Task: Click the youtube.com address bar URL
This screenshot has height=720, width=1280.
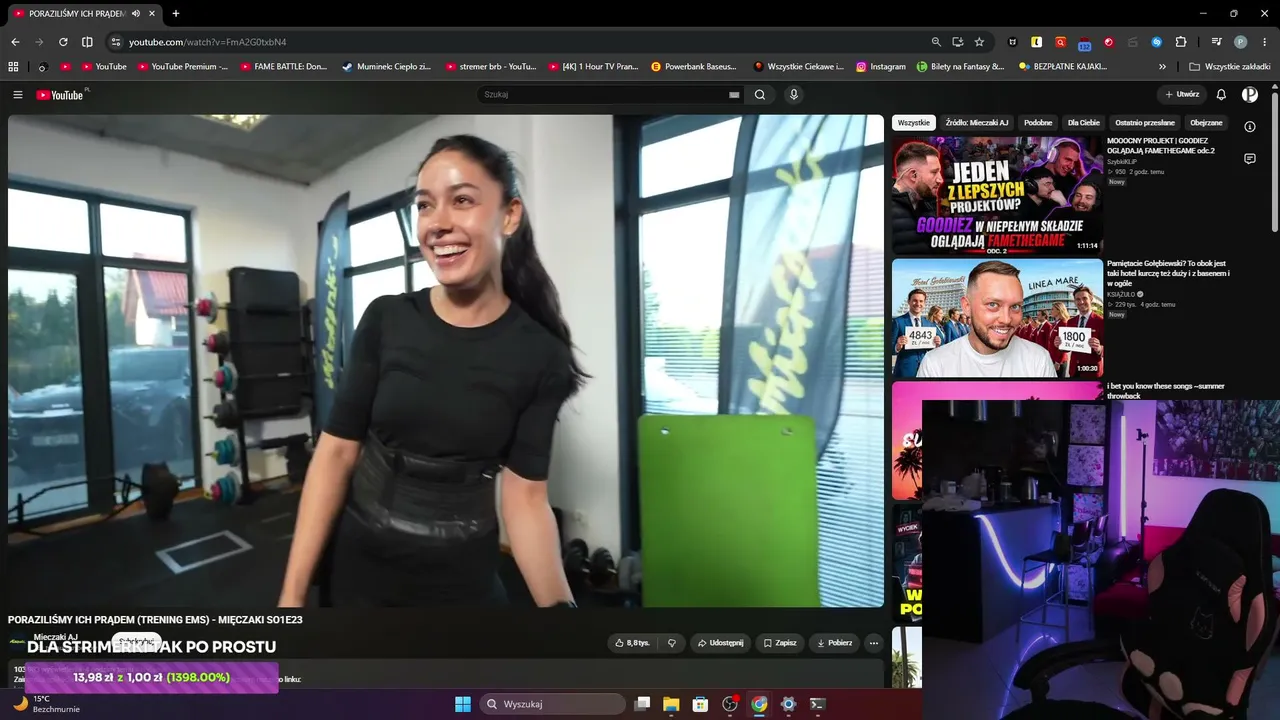Action: [x=207, y=42]
